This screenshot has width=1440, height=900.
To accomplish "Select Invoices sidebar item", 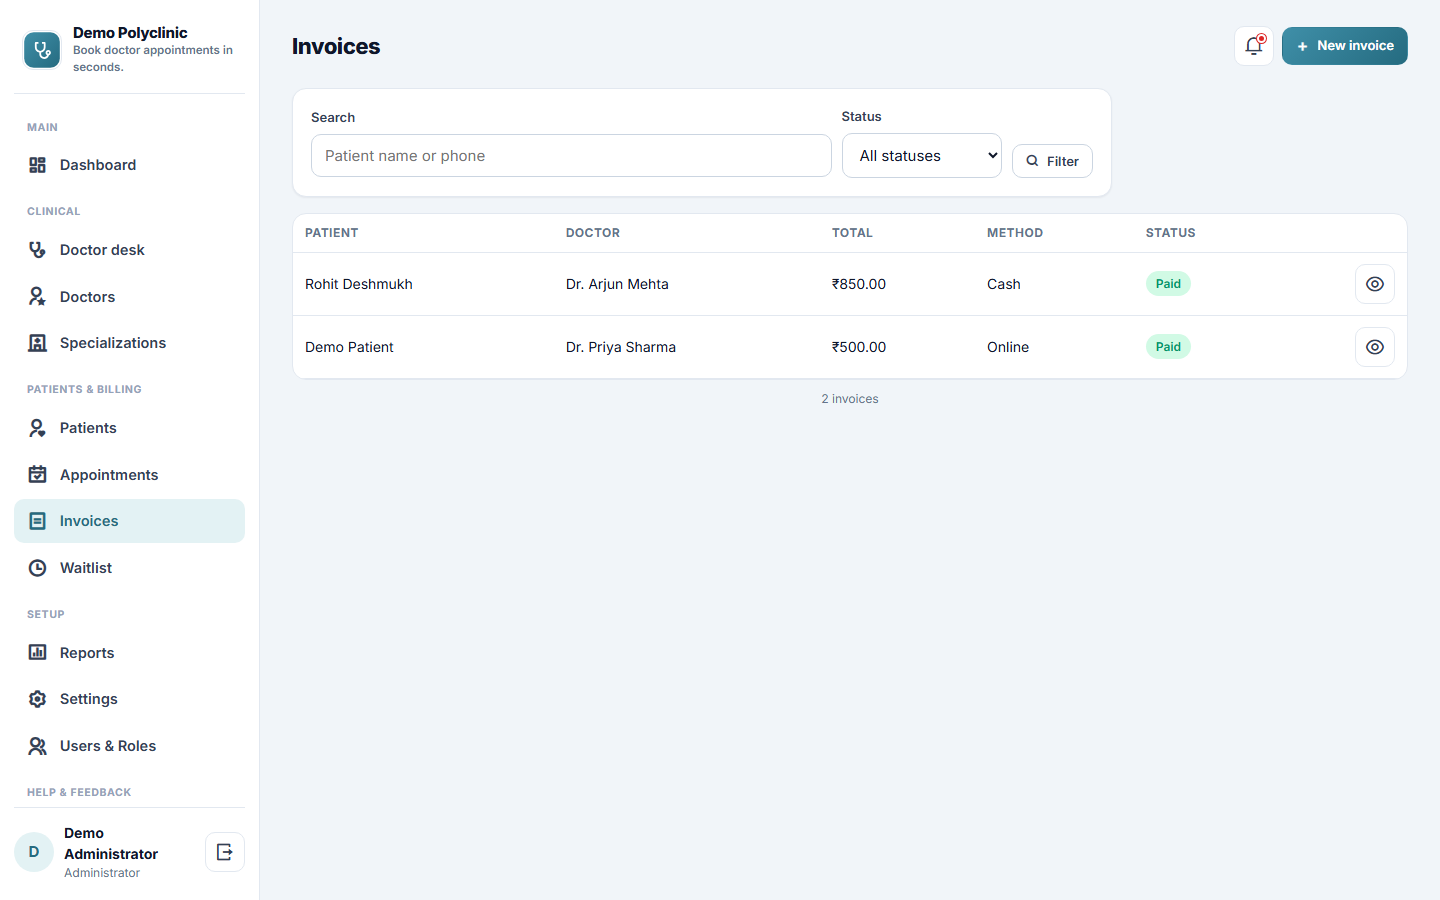I will [x=129, y=521].
